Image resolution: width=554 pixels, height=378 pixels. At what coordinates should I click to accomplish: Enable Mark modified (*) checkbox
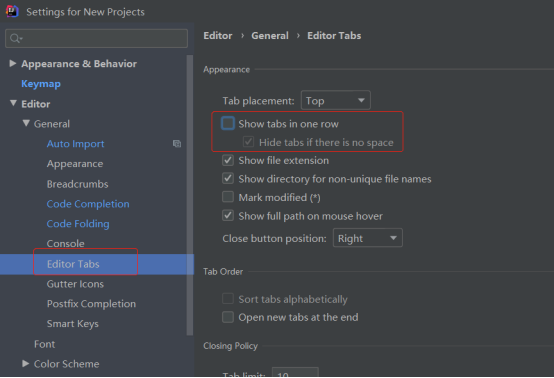click(x=228, y=197)
